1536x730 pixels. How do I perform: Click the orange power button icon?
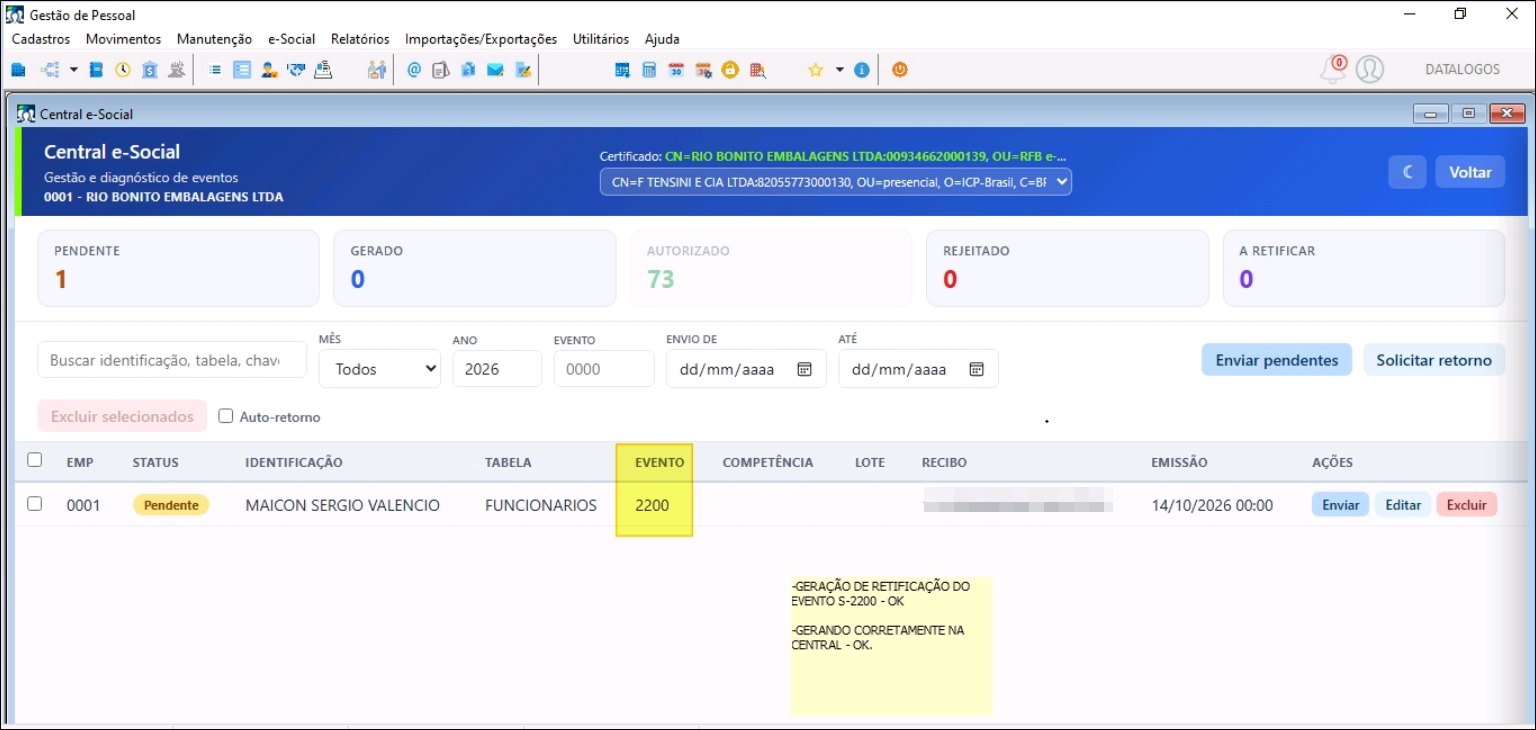900,70
